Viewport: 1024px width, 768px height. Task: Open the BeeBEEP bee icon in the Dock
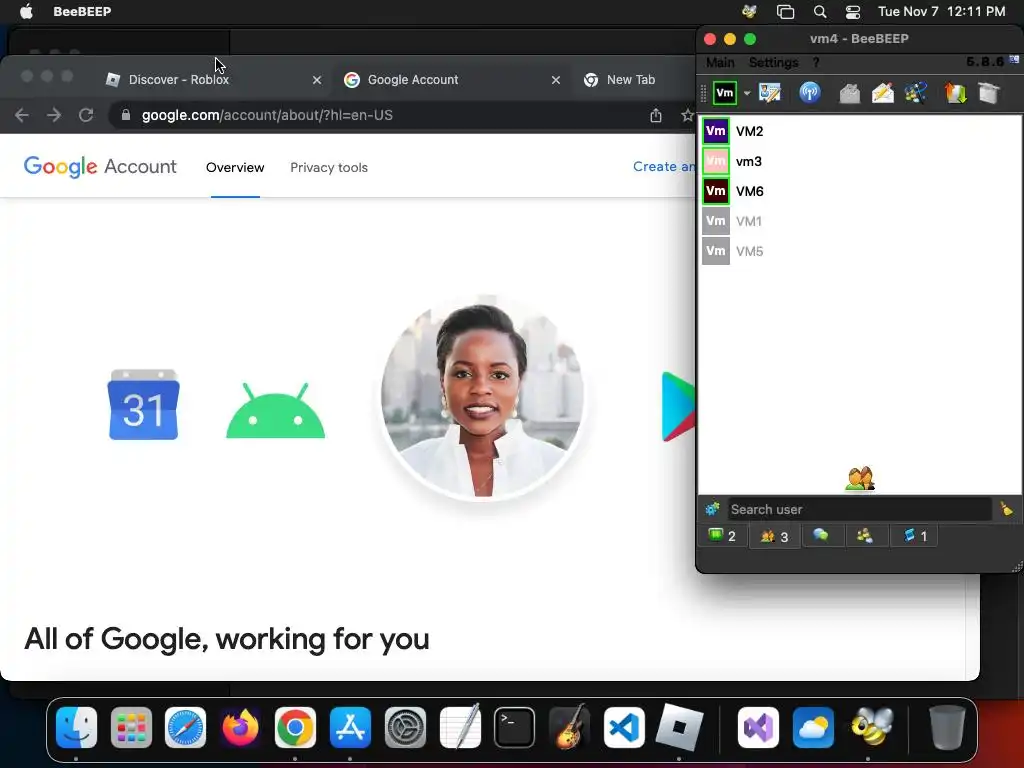pos(872,726)
